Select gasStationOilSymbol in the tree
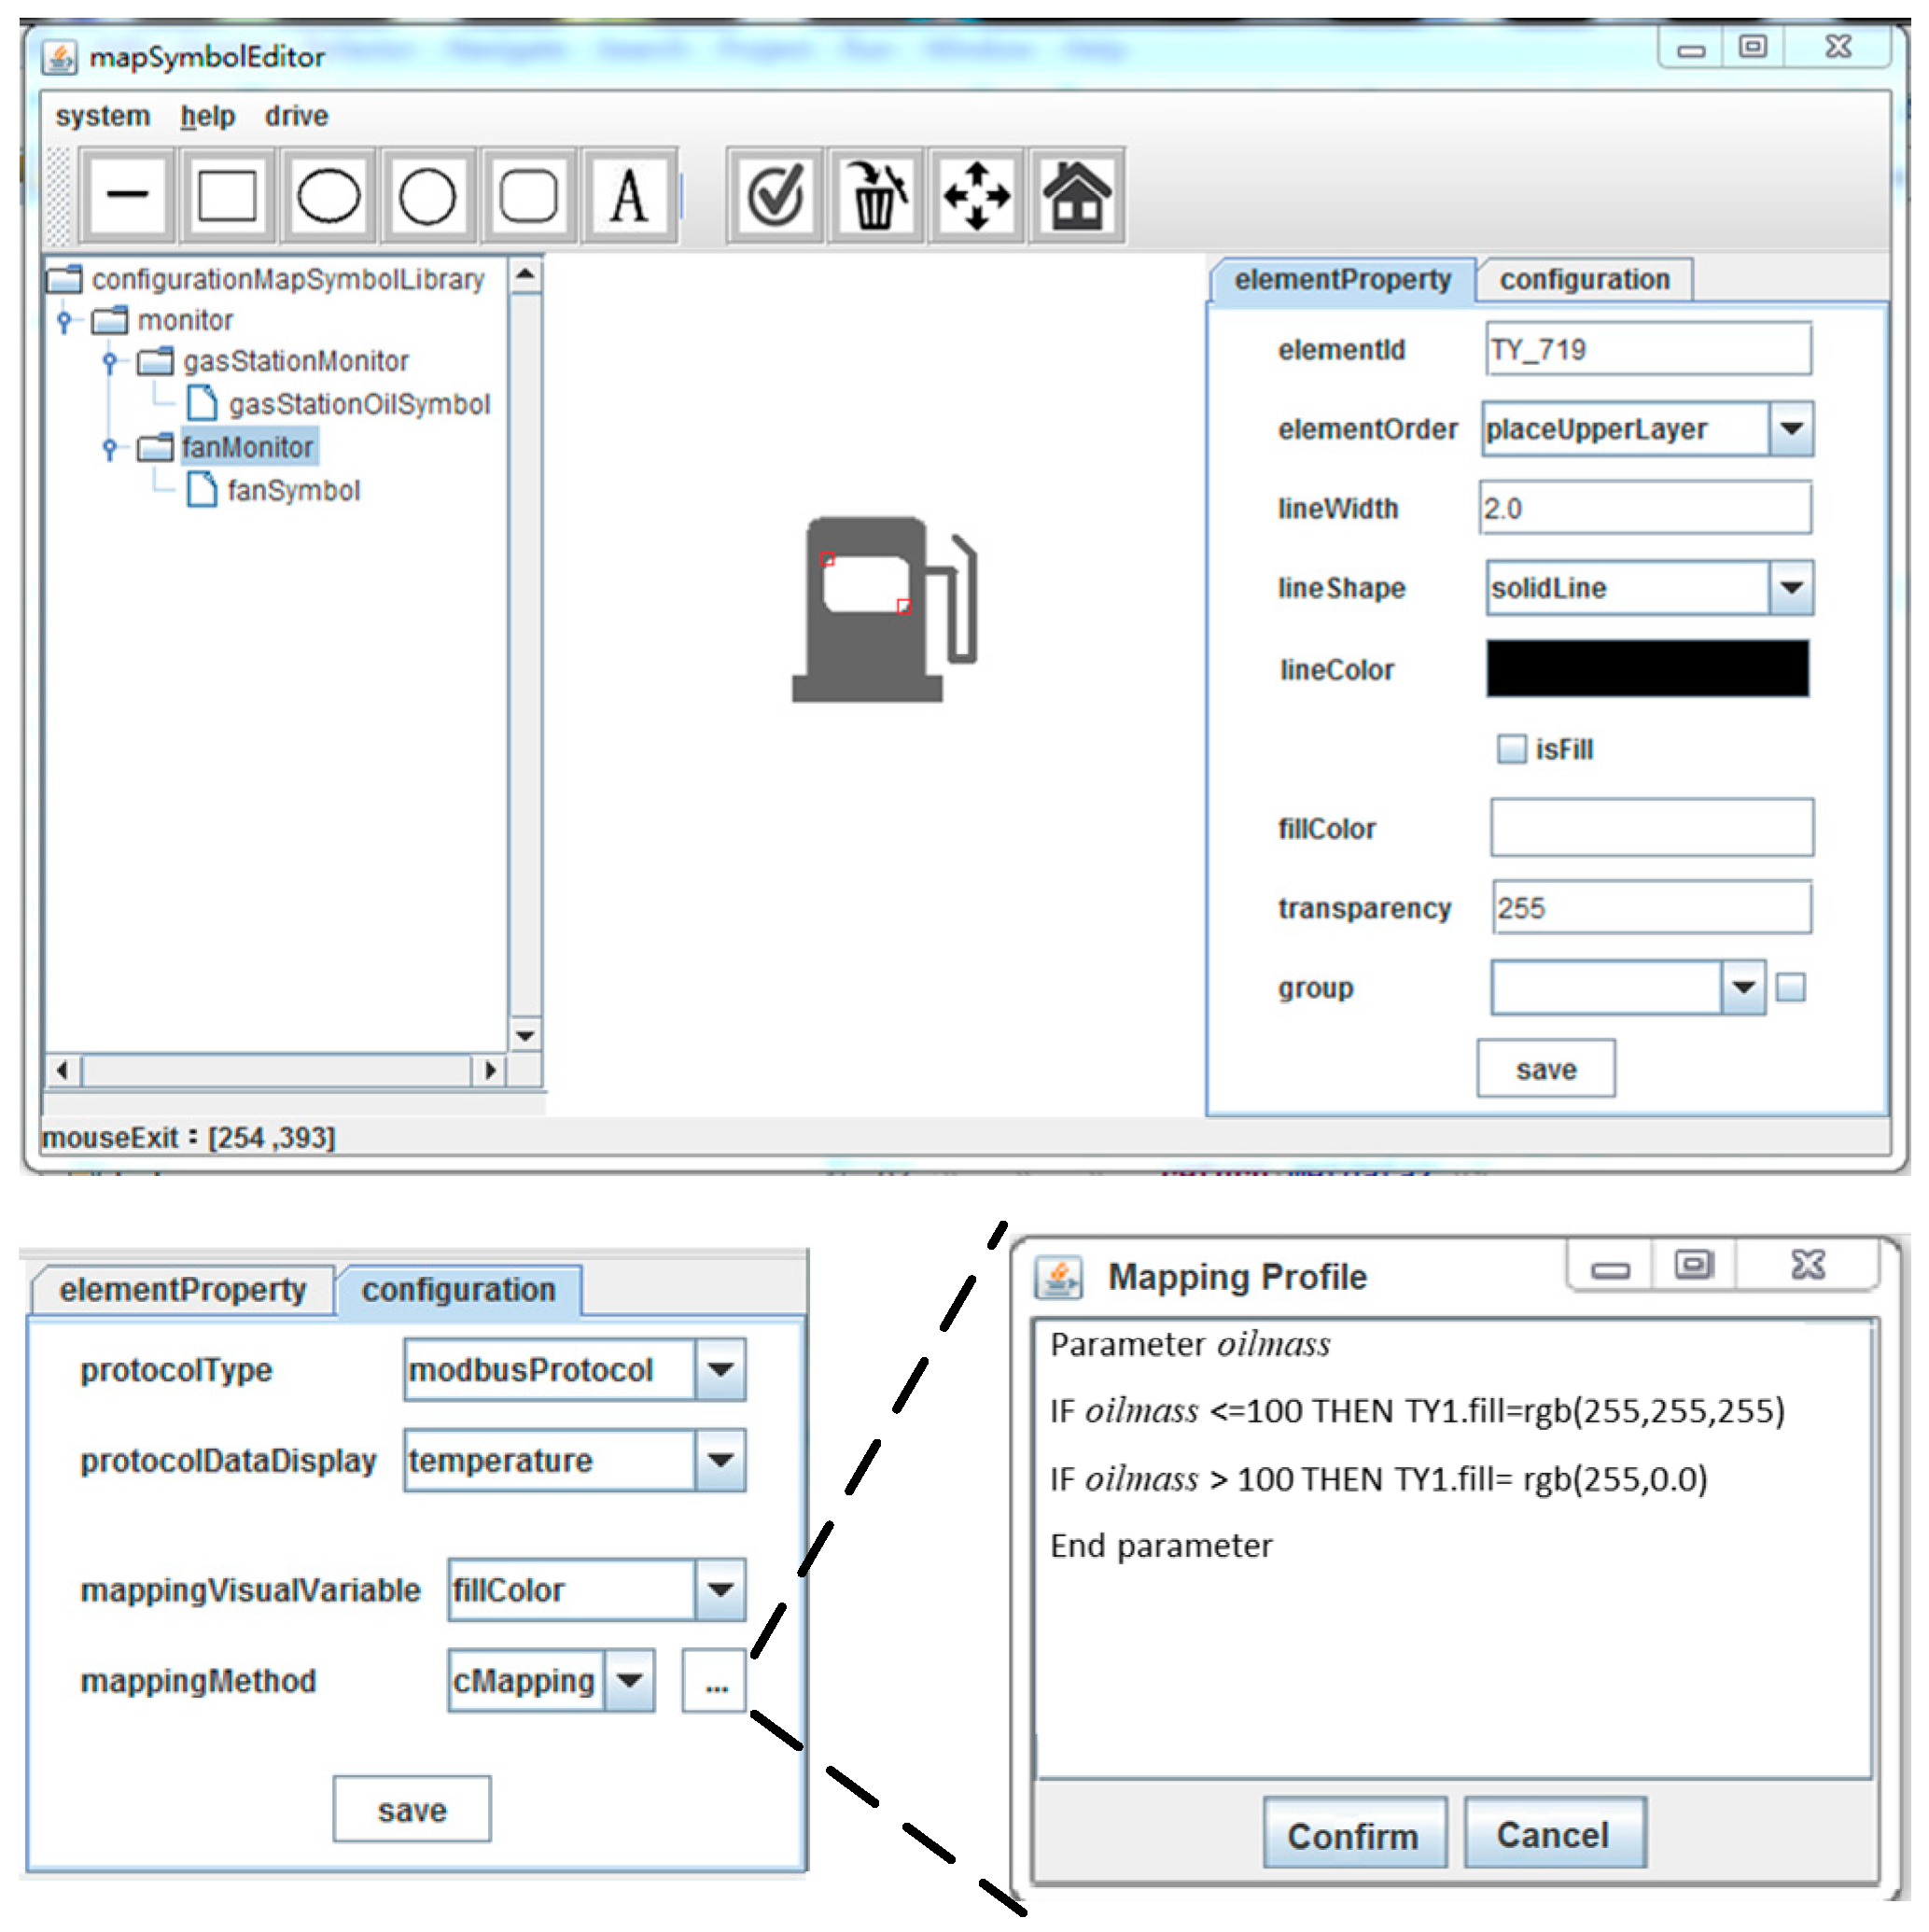1929x1932 pixels. pyautogui.click(x=358, y=404)
